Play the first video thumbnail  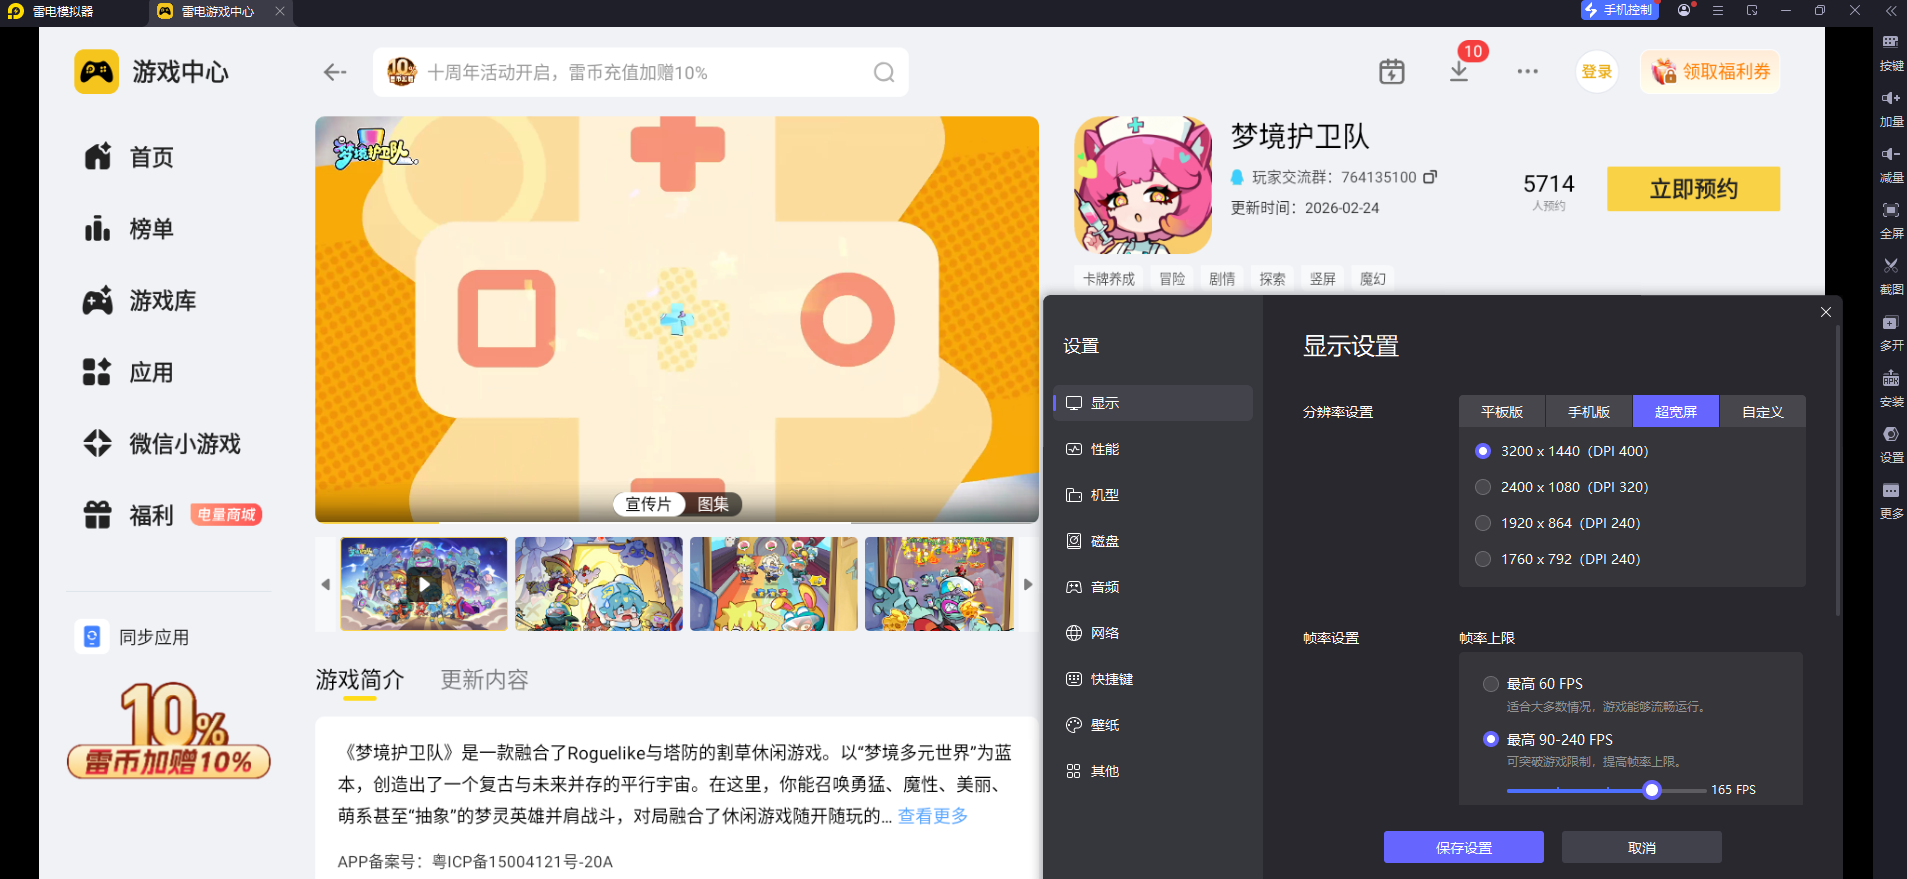[424, 584]
